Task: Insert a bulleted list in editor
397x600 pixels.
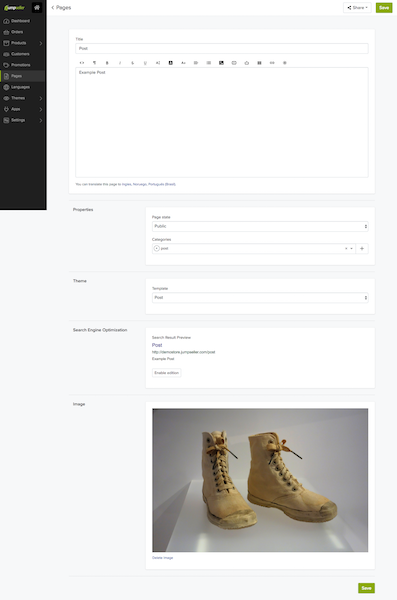Action: point(209,63)
